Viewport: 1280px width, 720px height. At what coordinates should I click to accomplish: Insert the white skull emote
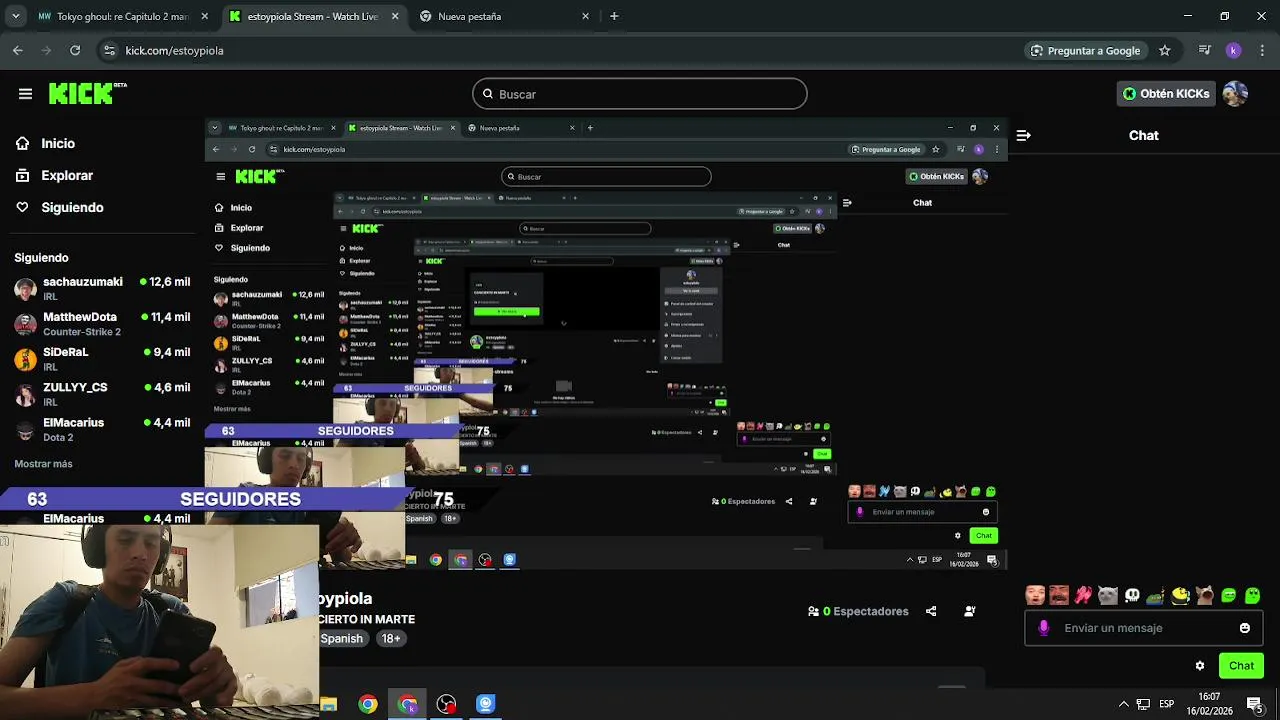point(1132,595)
